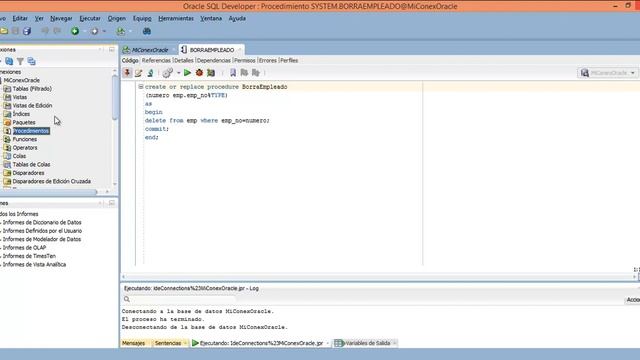Viewport: 640px width, 360px height.
Task: Open the Ayuda menu
Action: pyautogui.click(x=237, y=18)
